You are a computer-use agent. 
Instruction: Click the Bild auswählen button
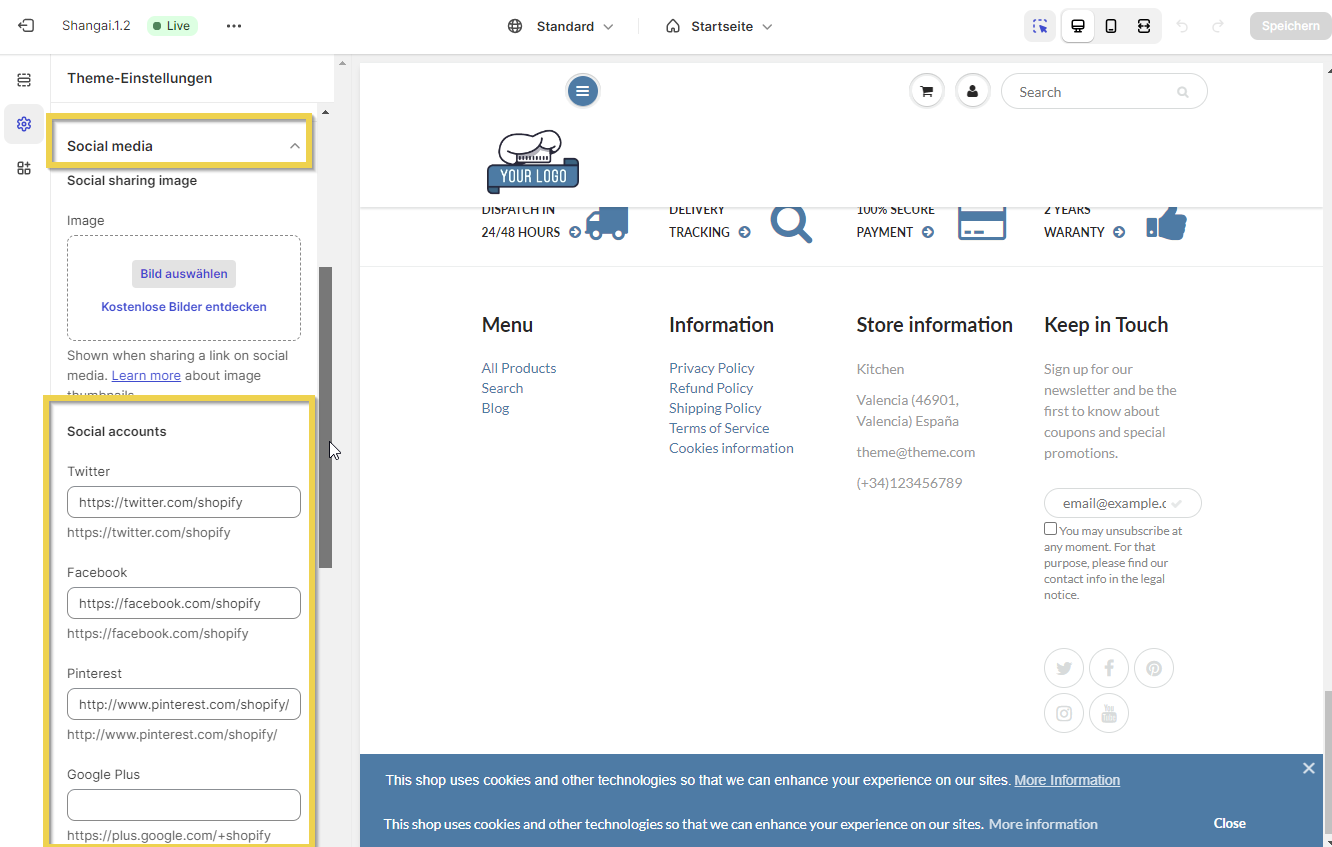click(x=184, y=274)
